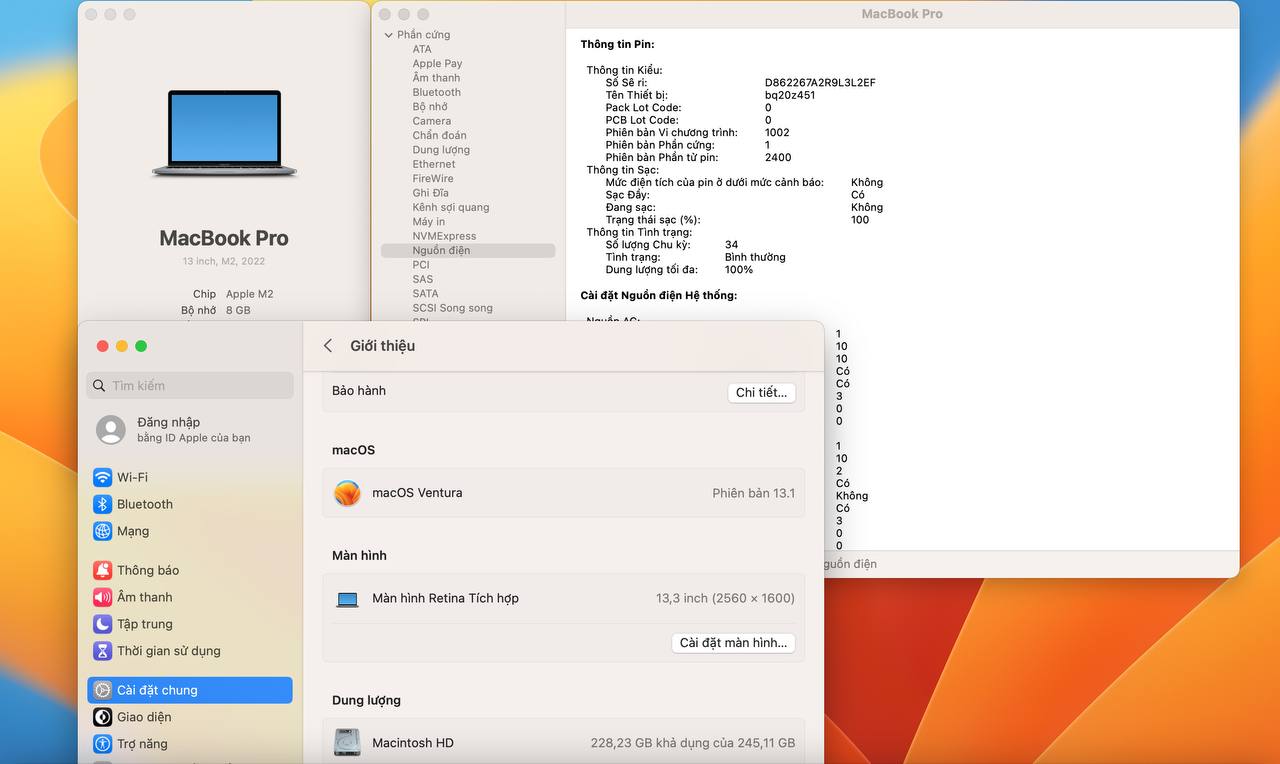Select Chẩn đoán in hardware tree

tap(439, 136)
